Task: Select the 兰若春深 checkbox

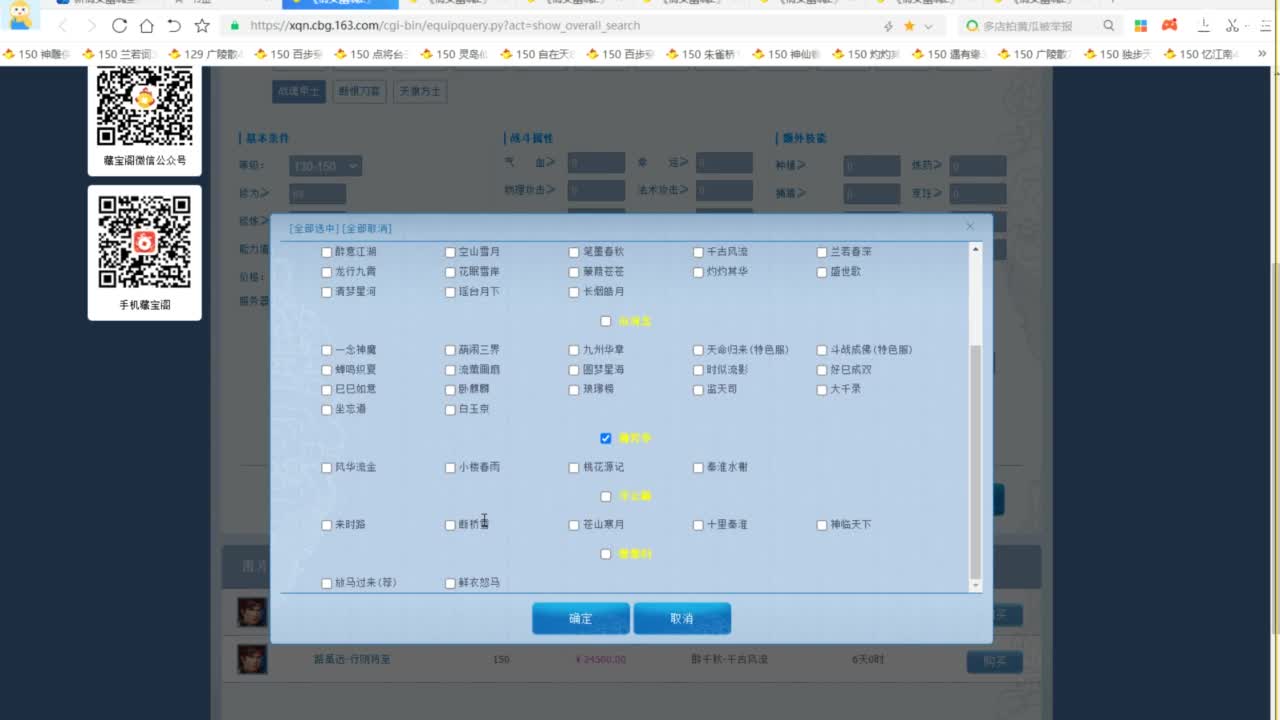Action: tap(822, 252)
